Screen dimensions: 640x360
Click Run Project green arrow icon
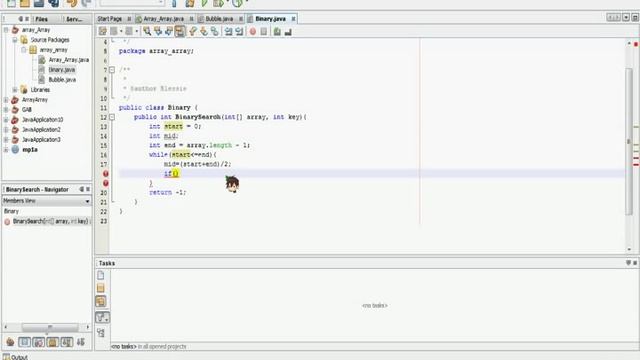click(204, 4)
